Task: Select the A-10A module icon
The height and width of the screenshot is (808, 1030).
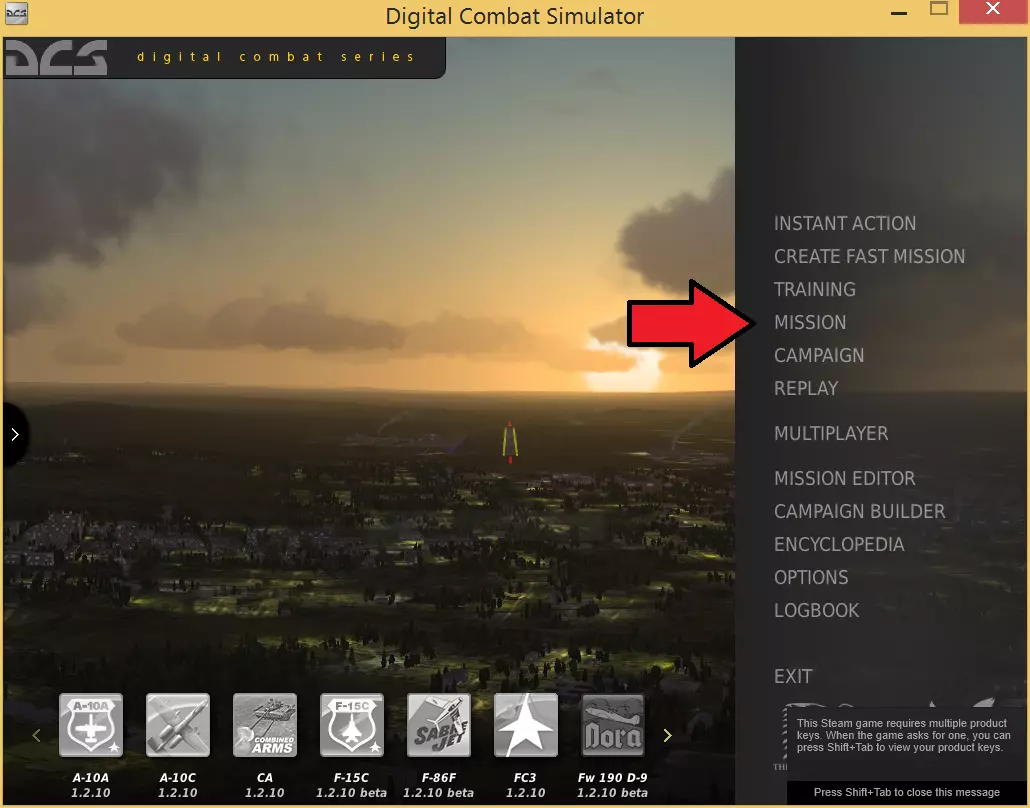Action: coord(91,725)
